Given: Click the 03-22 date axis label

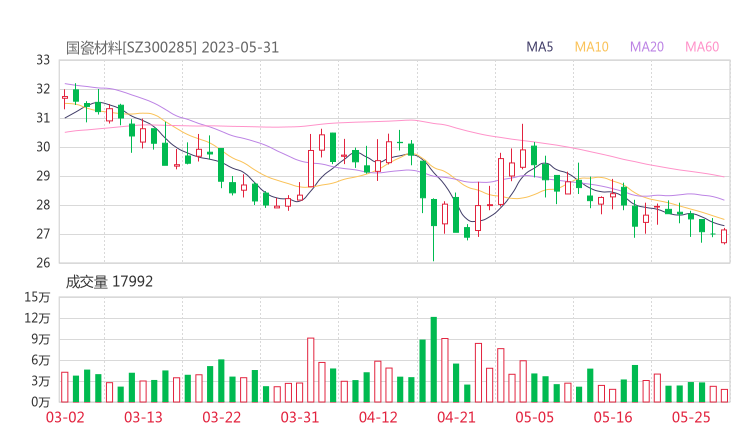Looking at the screenshot, I should [221, 417].
